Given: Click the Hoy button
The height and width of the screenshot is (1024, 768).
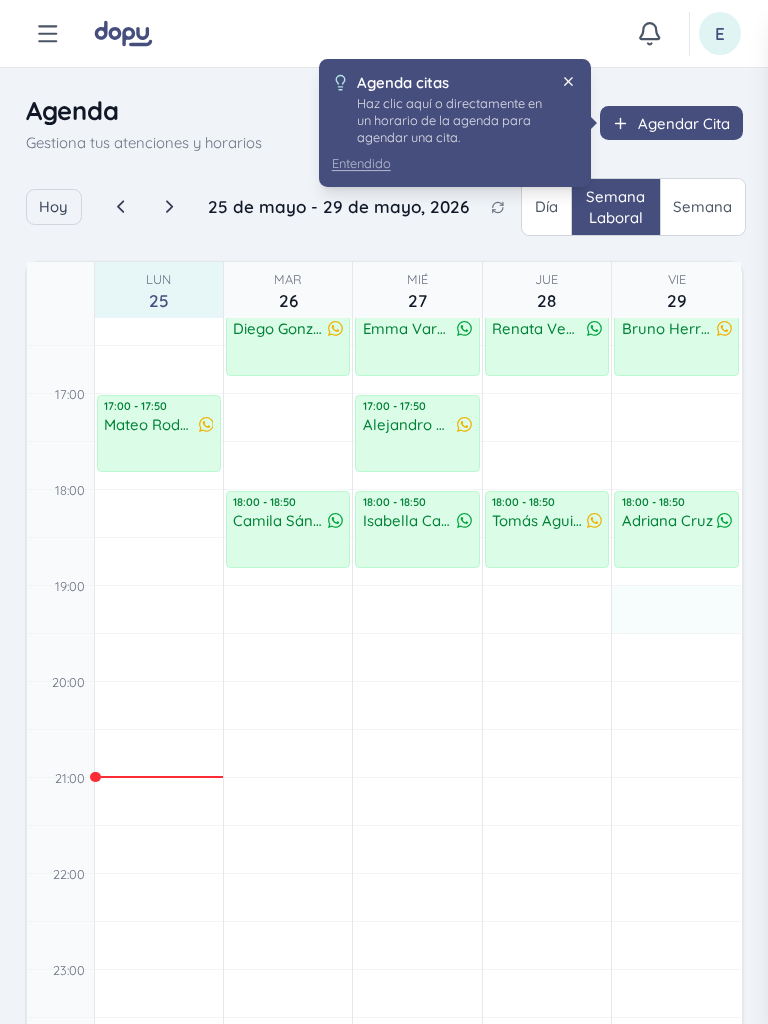Looking at the screenshot, I should [x=54, y=207].
